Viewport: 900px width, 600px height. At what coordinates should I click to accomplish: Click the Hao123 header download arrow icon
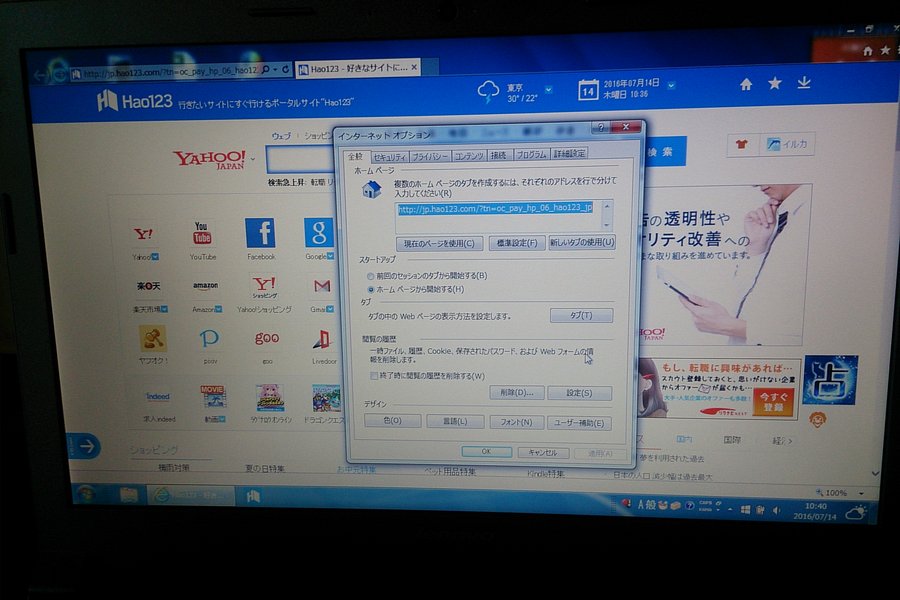[804, 83]
